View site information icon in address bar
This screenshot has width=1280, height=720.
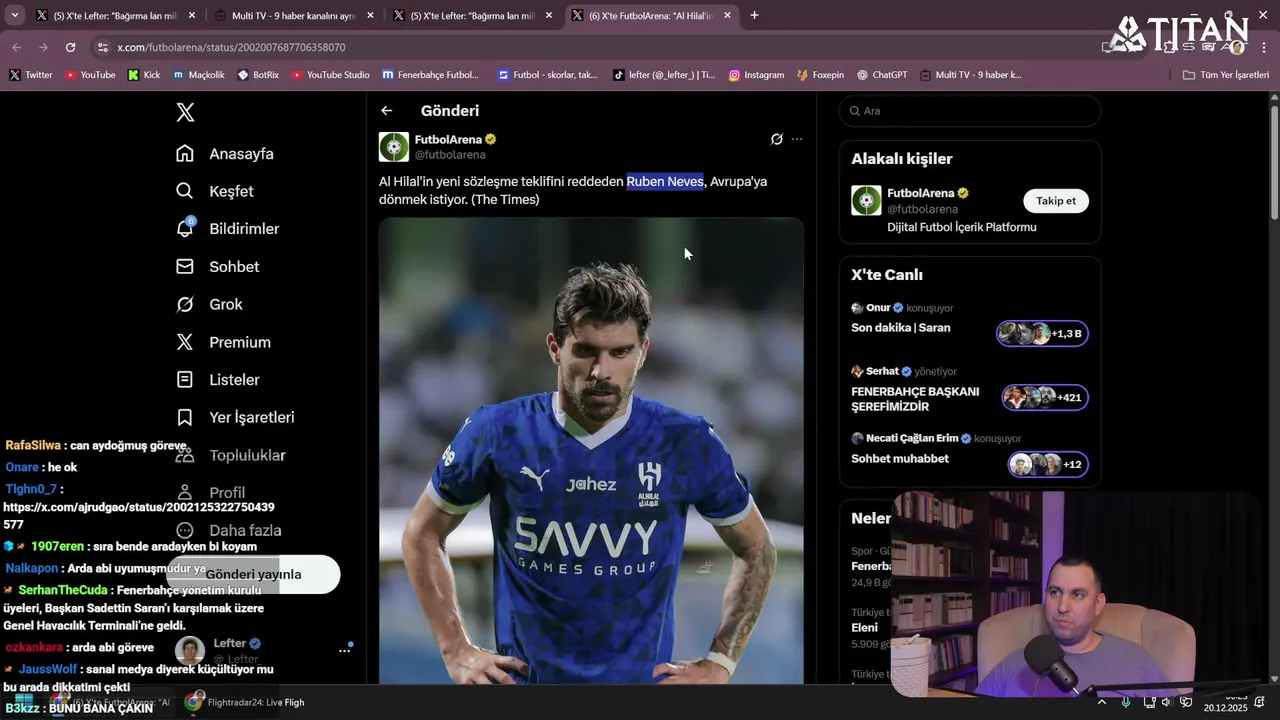coord(102,47)
